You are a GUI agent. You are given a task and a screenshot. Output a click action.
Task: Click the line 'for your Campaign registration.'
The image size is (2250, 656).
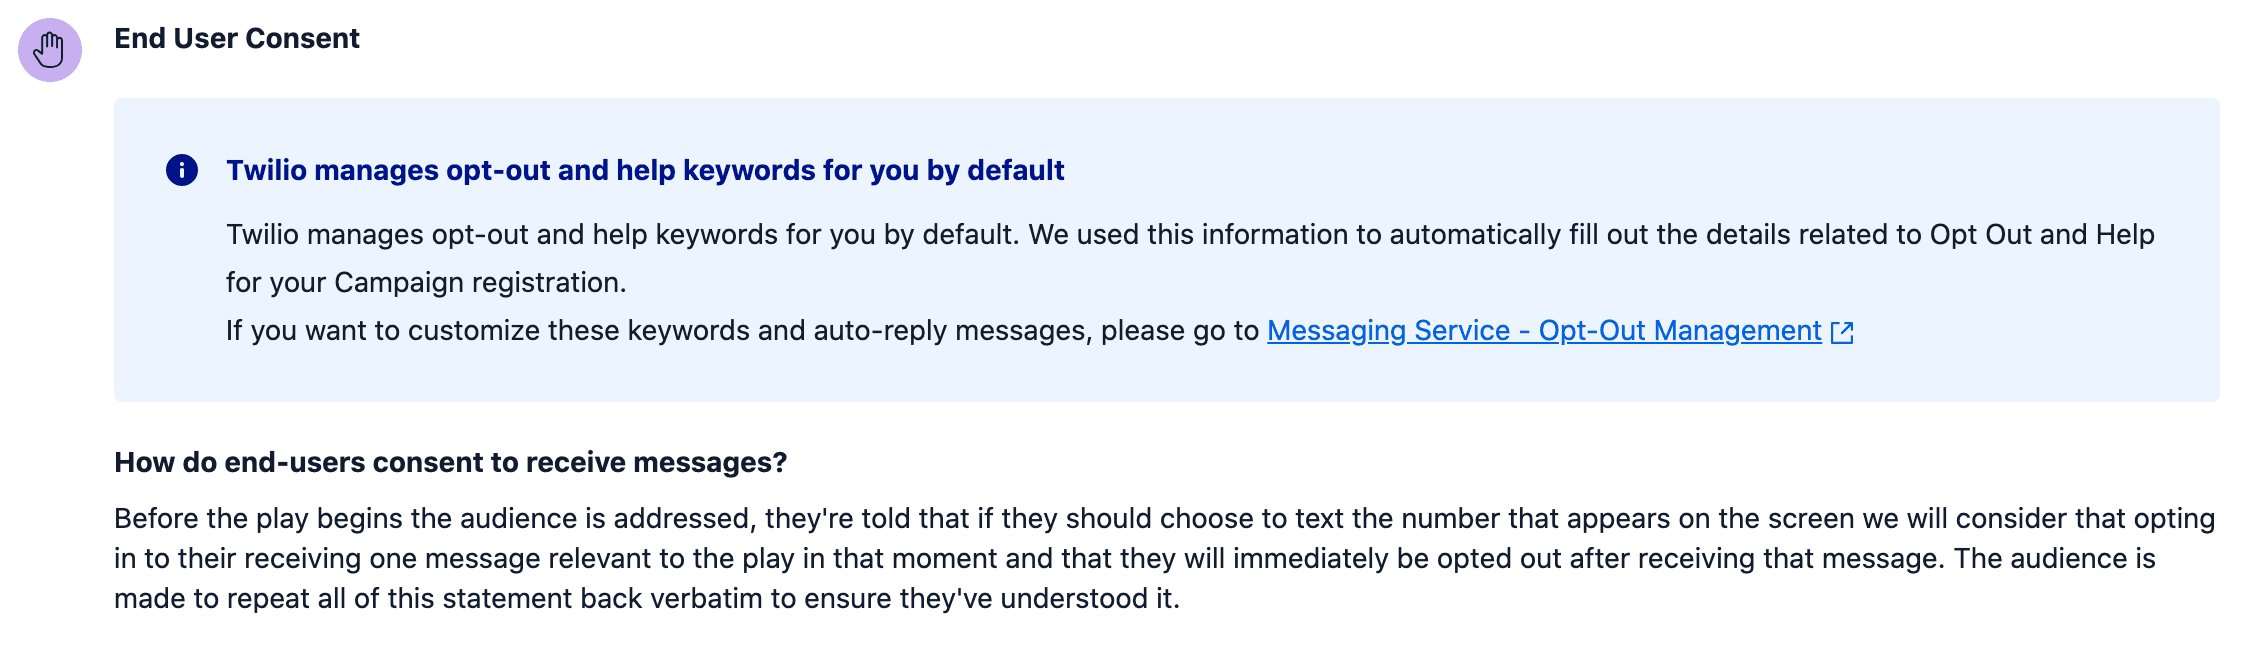426,283
